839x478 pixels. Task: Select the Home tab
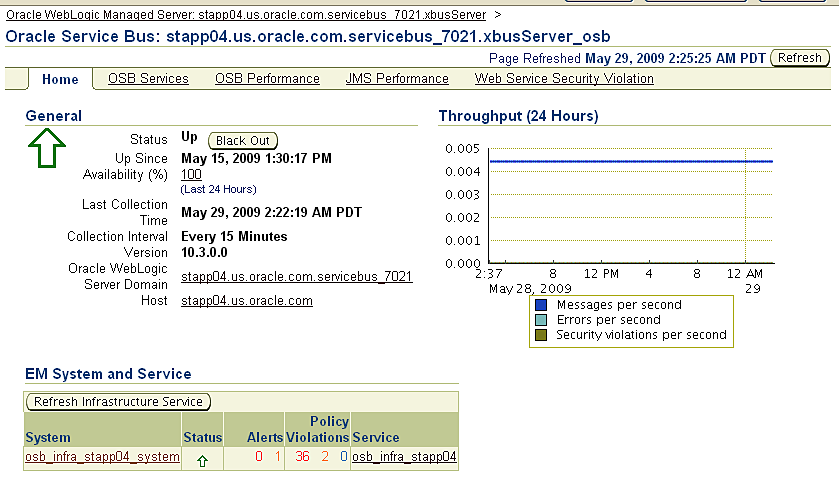pos(60,79)
